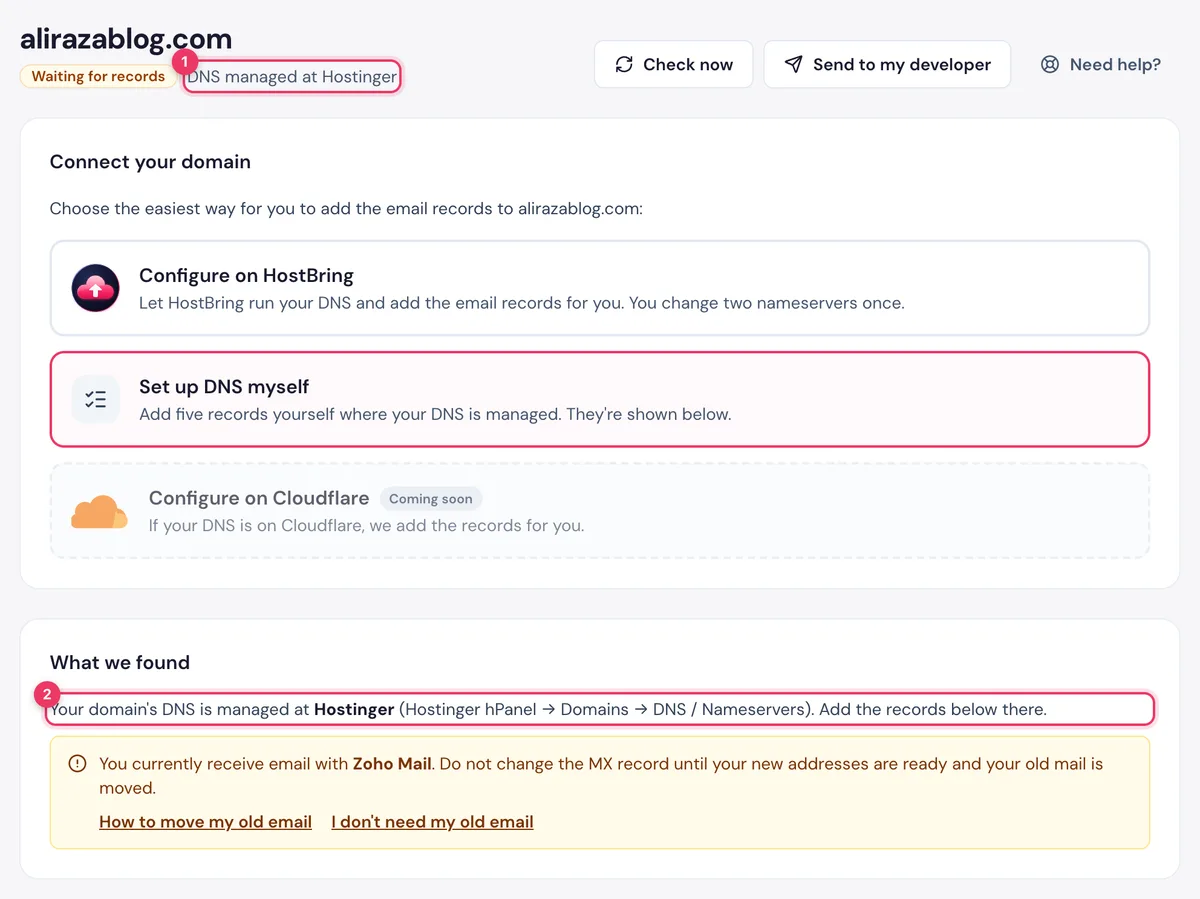Click the bold Hostinger name in What we found
1200x899 pixels.
tap(354, 709)
